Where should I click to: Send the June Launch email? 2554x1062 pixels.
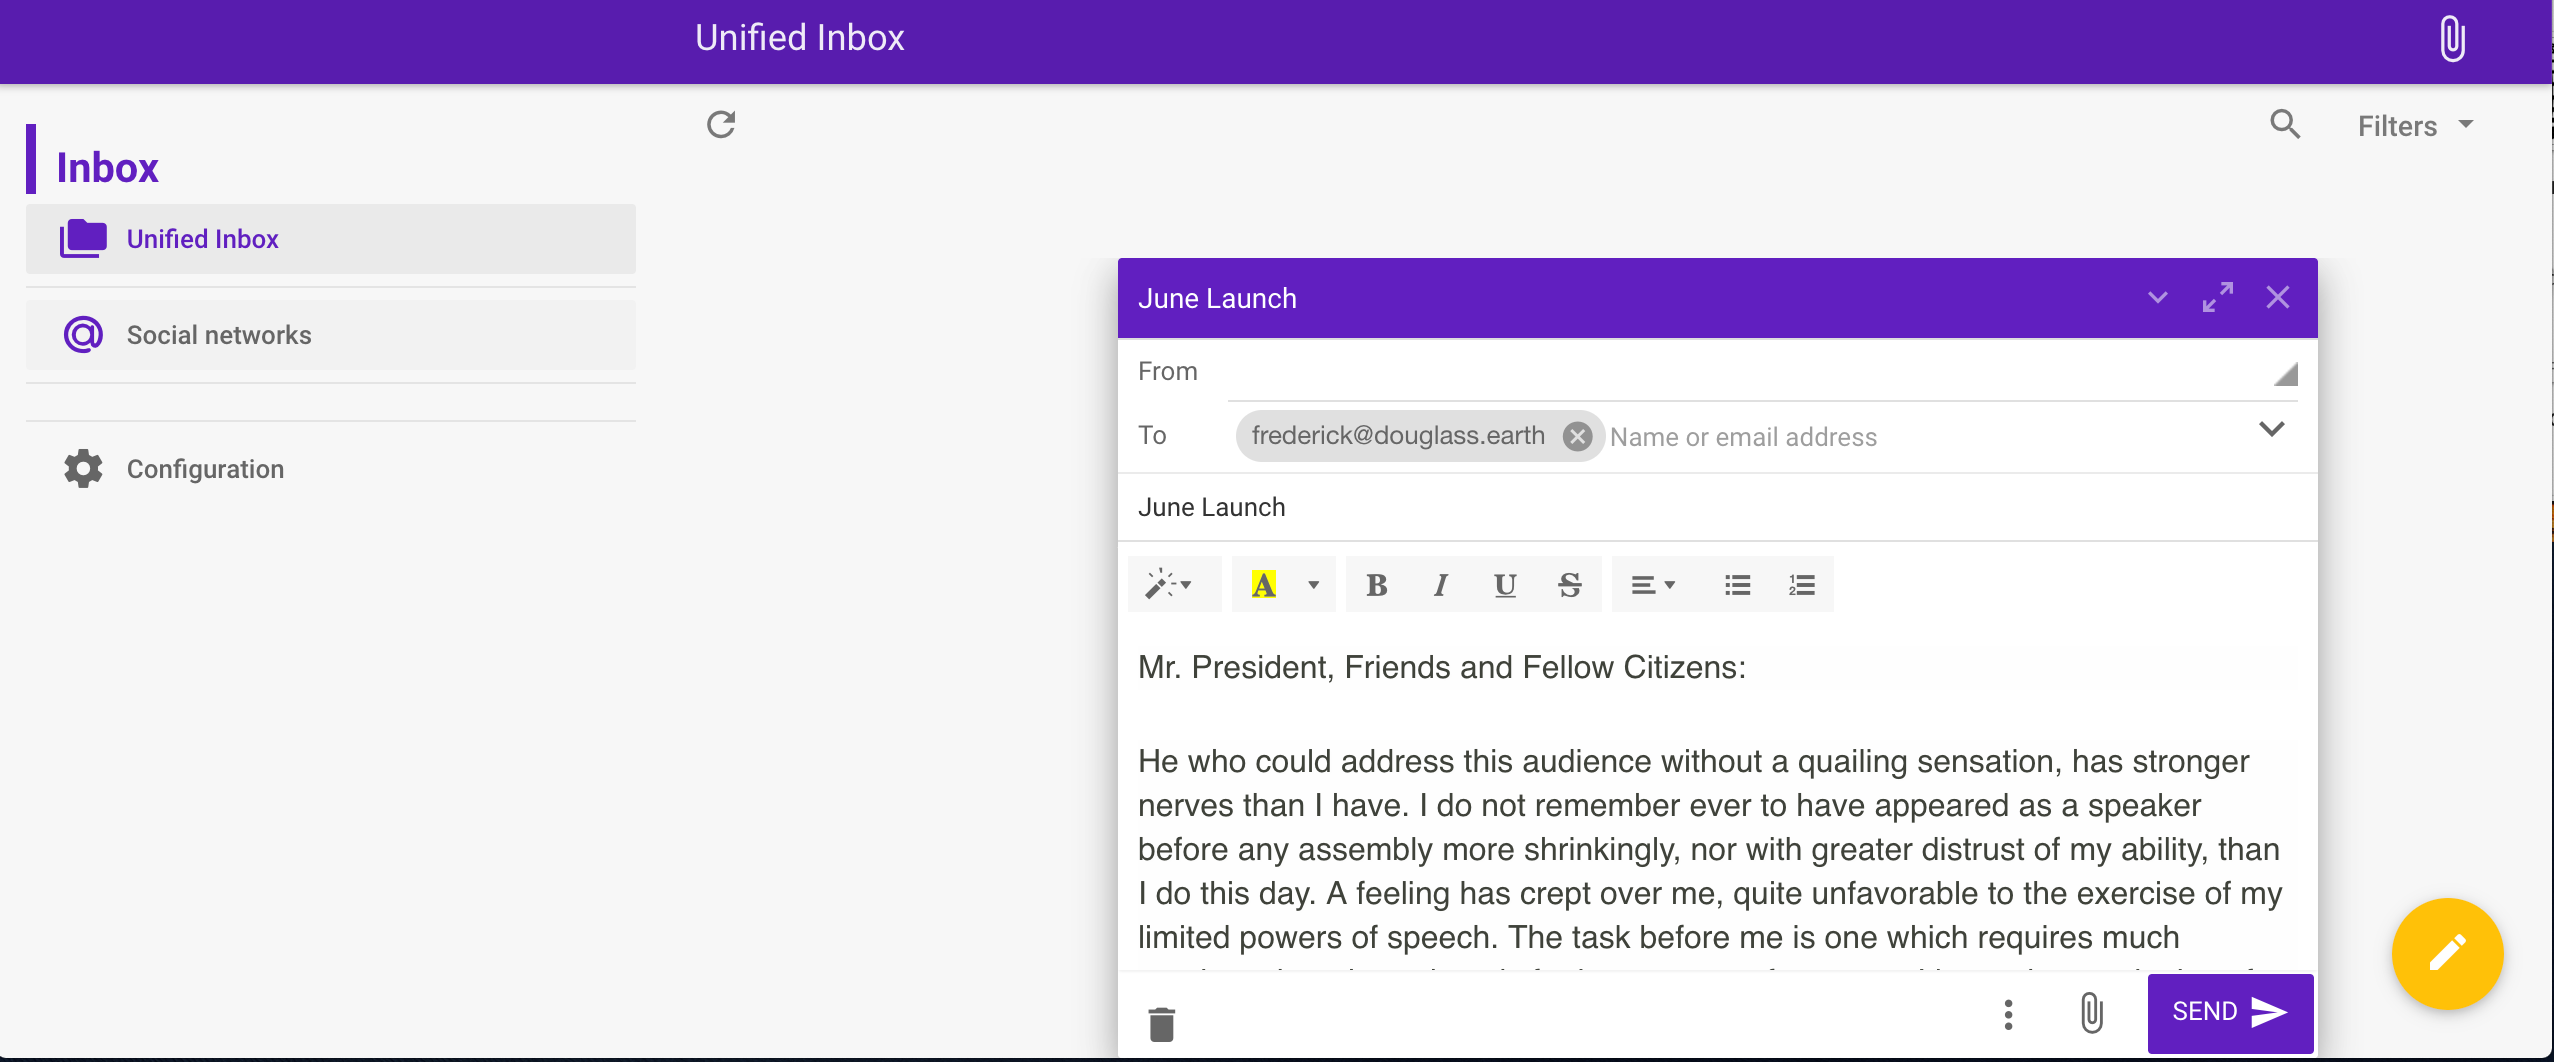pyautogui.click(x=2229, y=1012)
